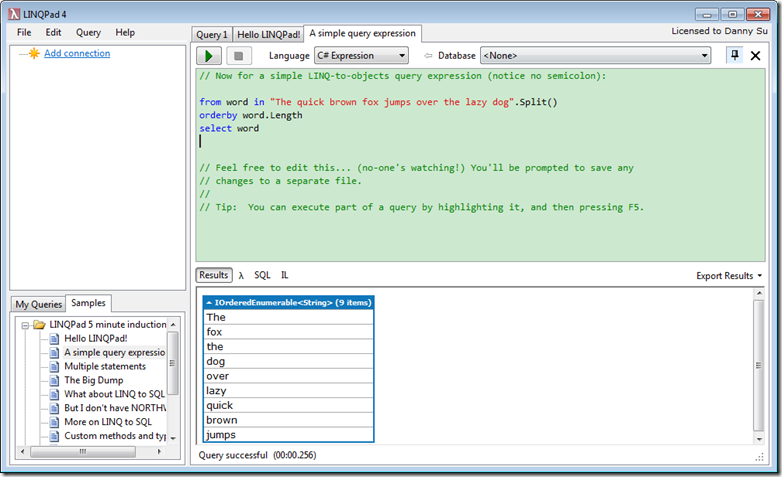Click right arrow of samples horizontal scrollbar

[159, 452]
